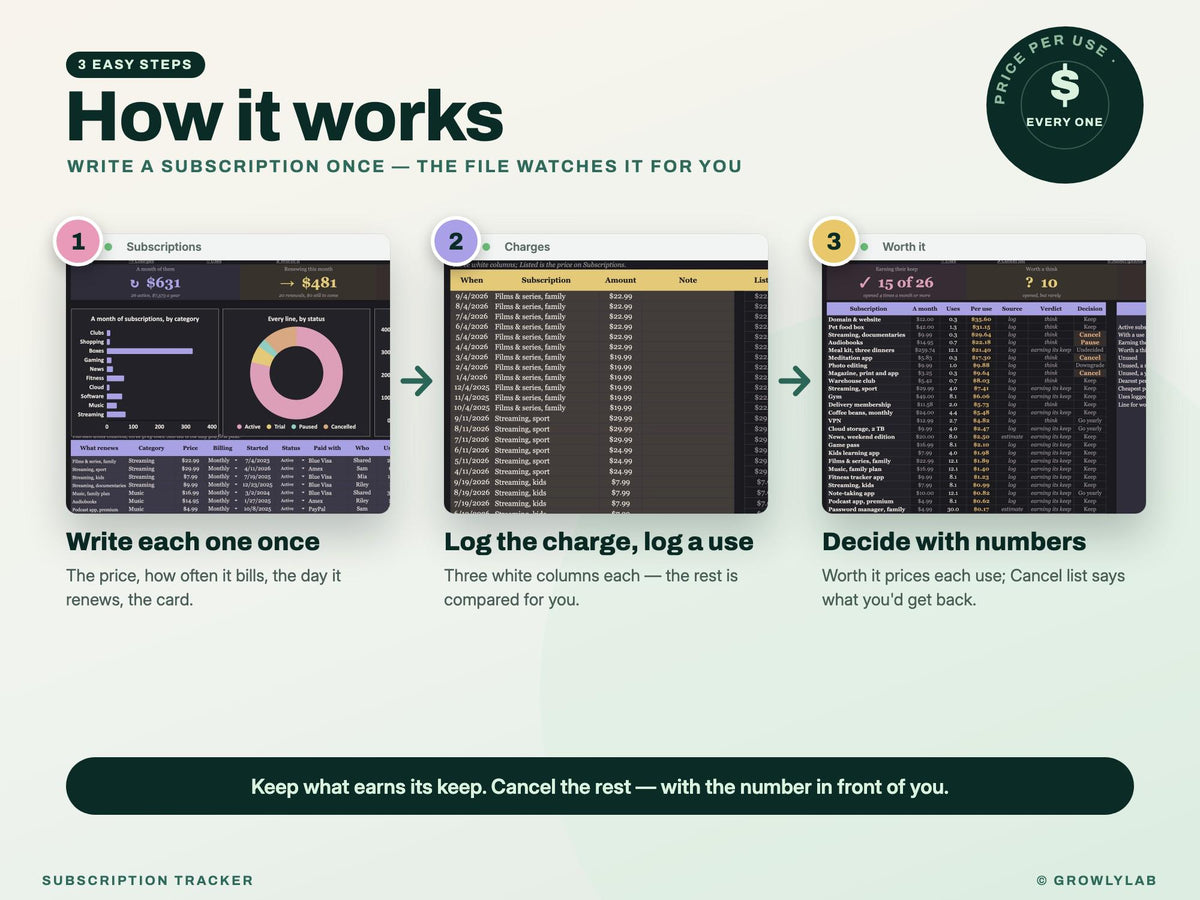Click the Paid with column header
Viewport: 1200px width, 900px height.
(x=327, y=448)
